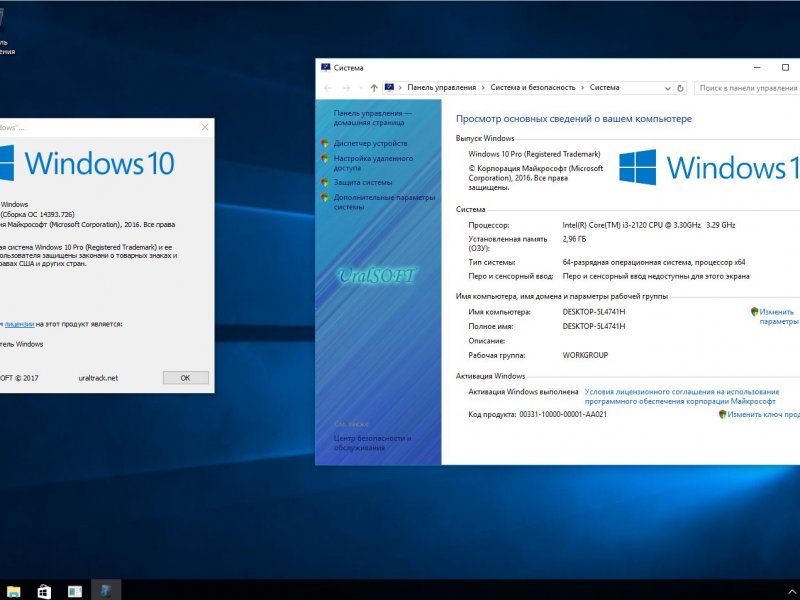
Task: Click 'Изменить ключ продукта' link
Action: [x=763, y=414]
